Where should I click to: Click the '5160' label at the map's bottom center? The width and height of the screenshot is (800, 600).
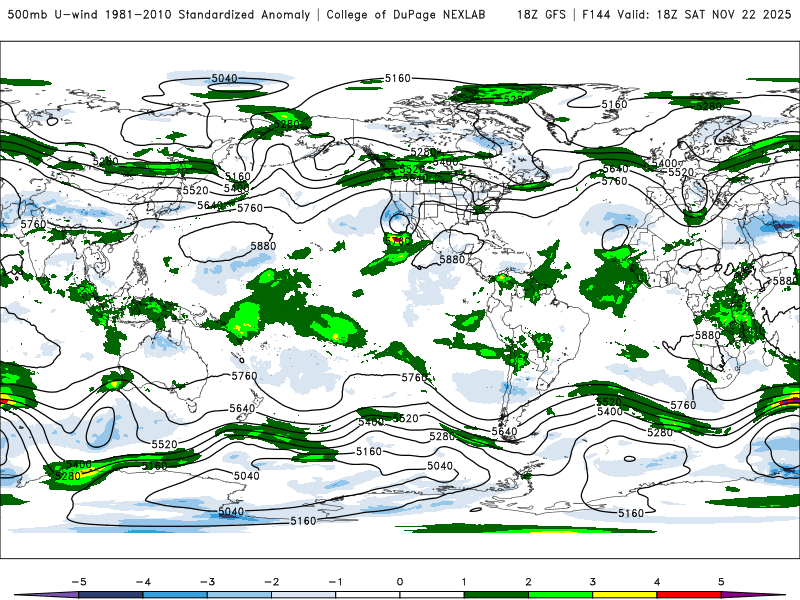coord(304,521)
